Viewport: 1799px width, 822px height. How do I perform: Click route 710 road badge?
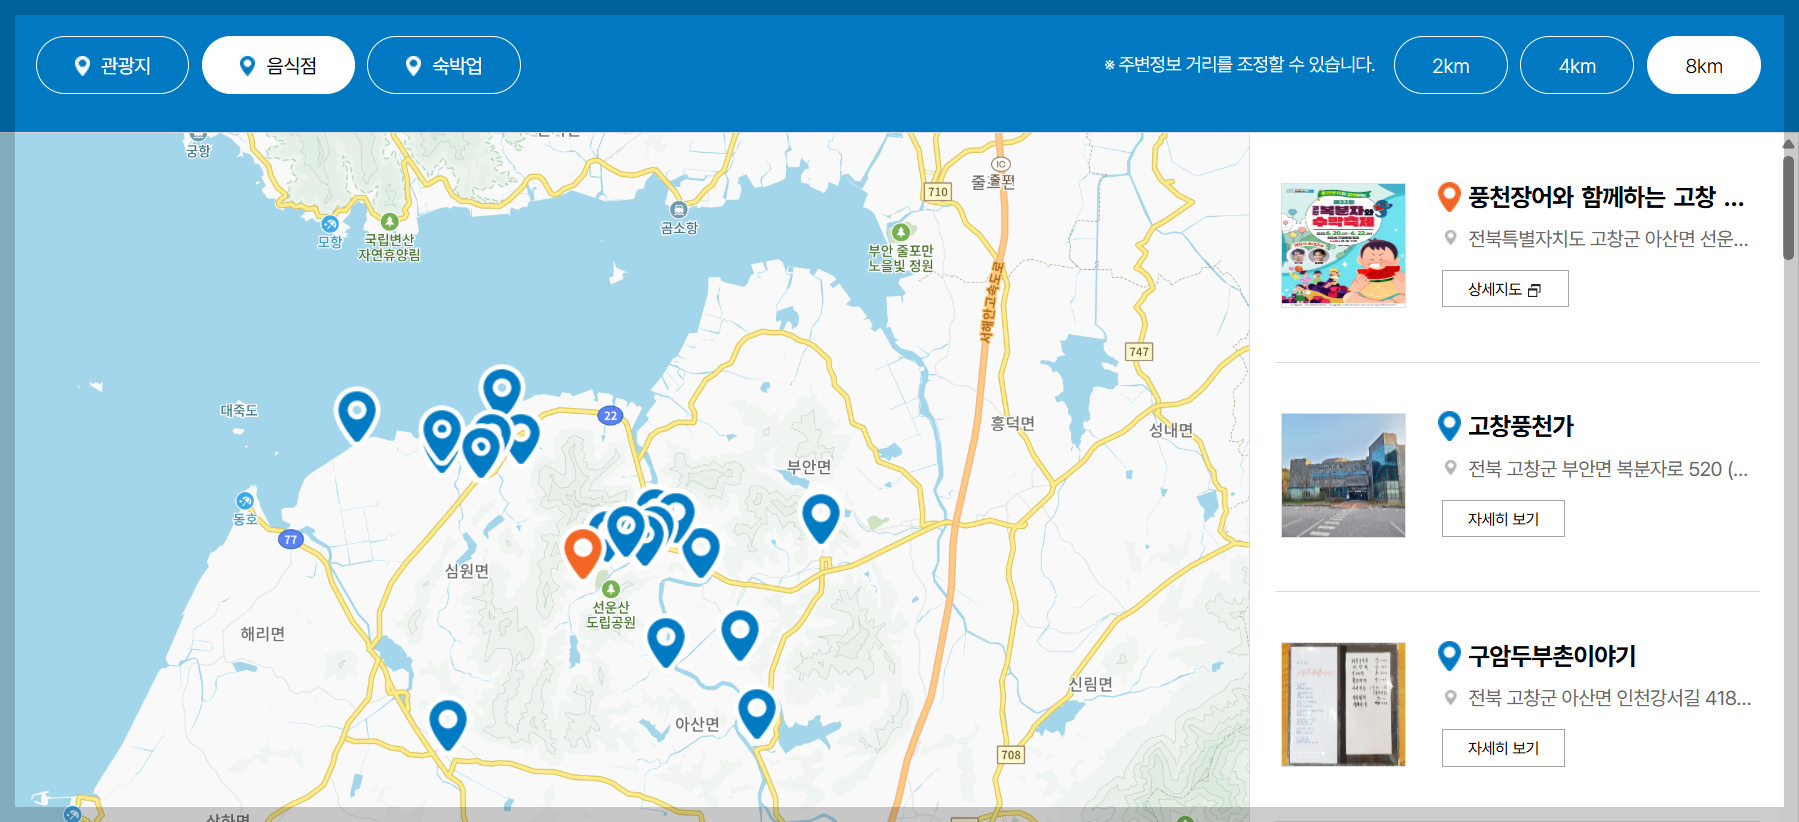937,192
